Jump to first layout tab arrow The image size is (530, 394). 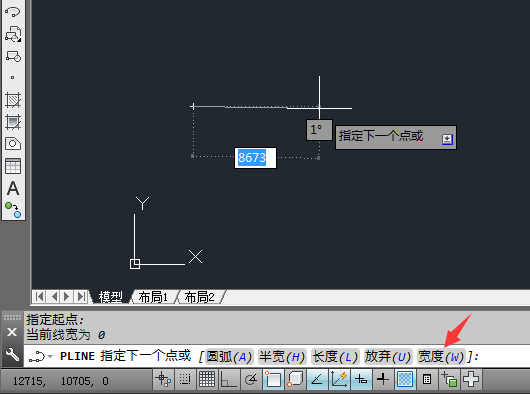(x=39, y=297)
